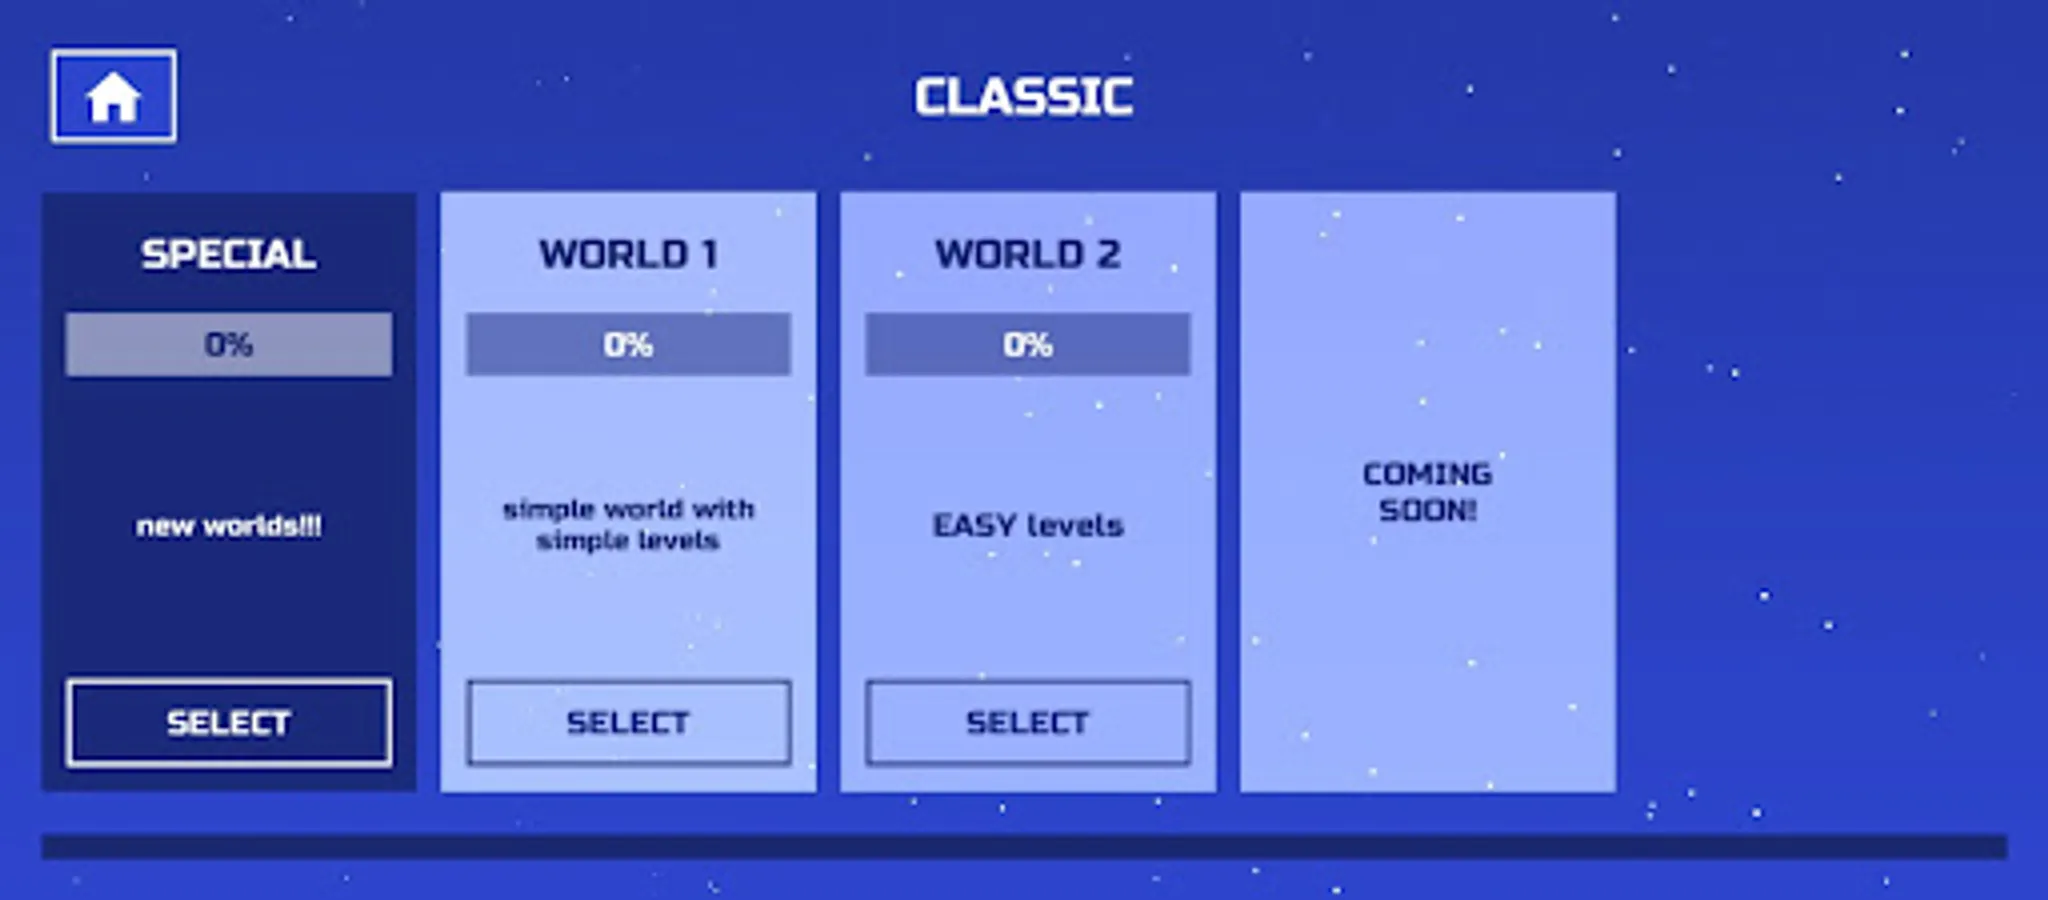Screen dimensions: 2048x900
Task: Click the WORLD 2 title text
Action: [1028, 255]
